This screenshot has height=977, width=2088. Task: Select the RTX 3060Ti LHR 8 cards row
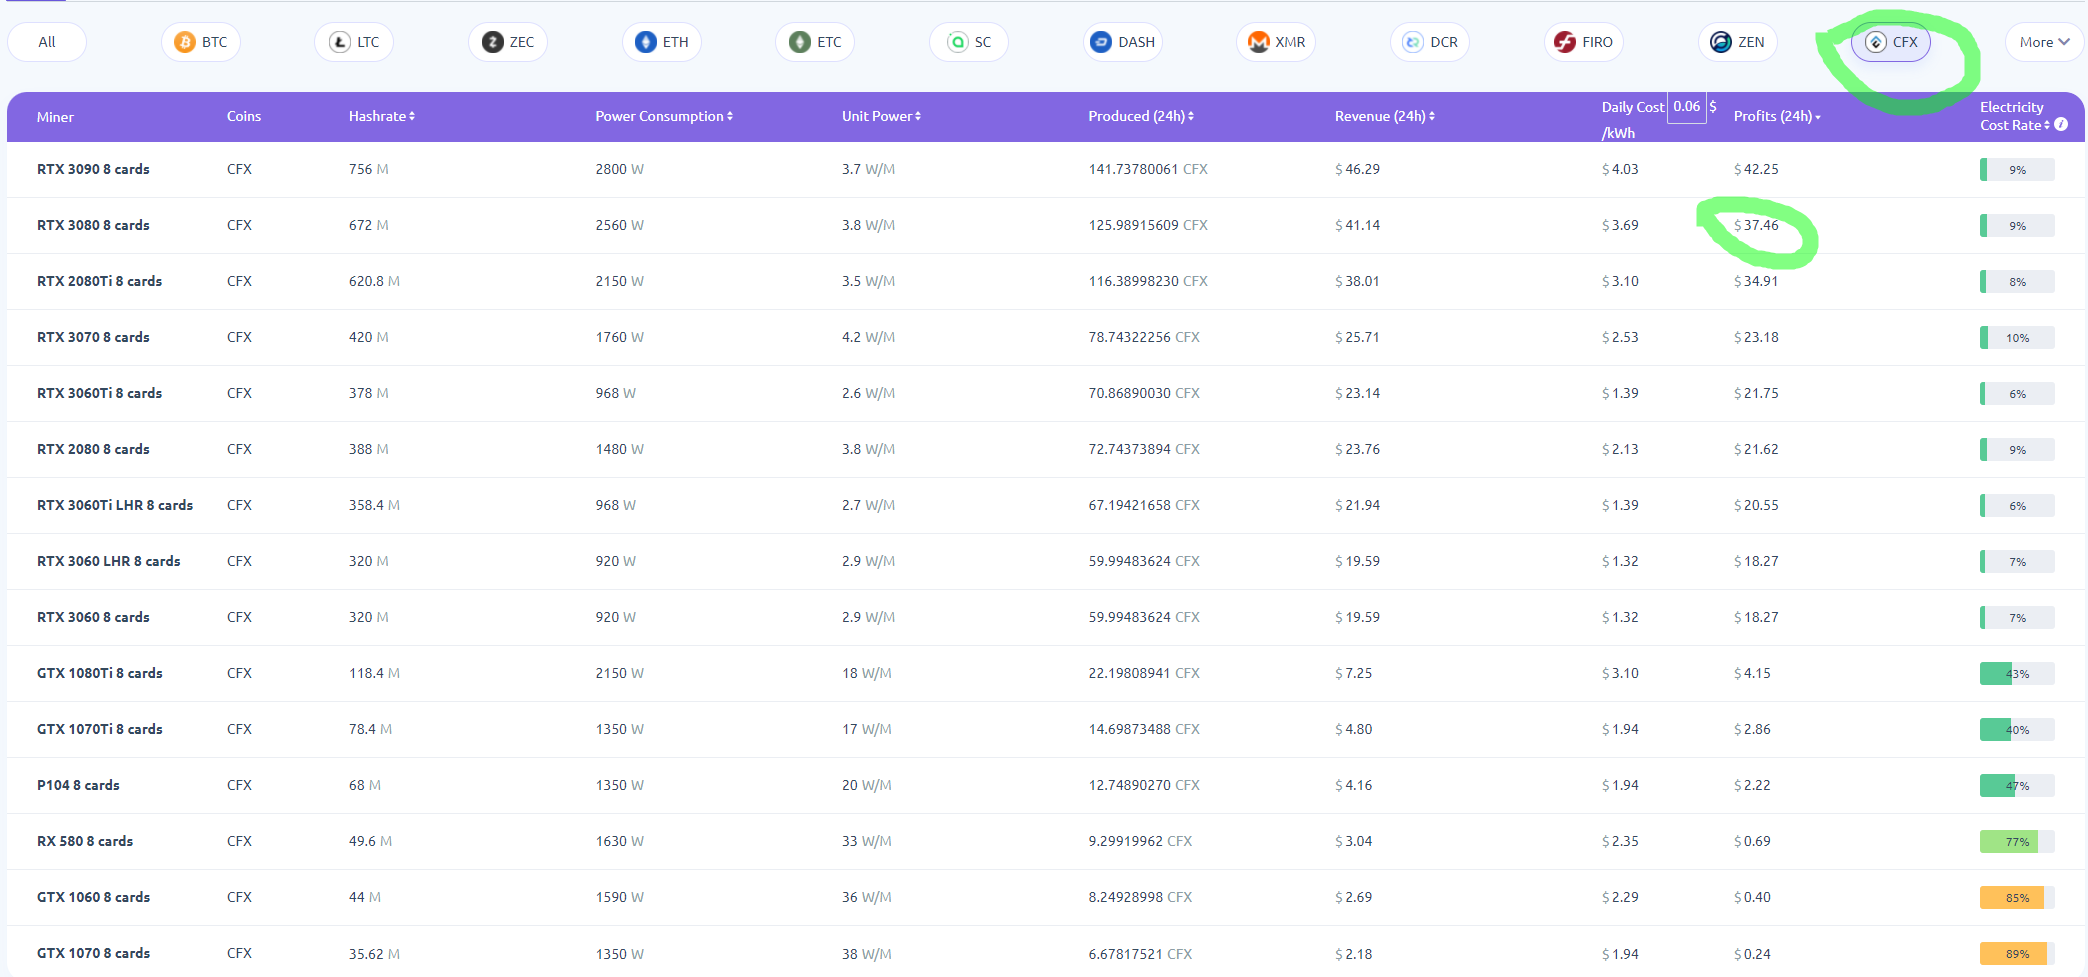1046,505
